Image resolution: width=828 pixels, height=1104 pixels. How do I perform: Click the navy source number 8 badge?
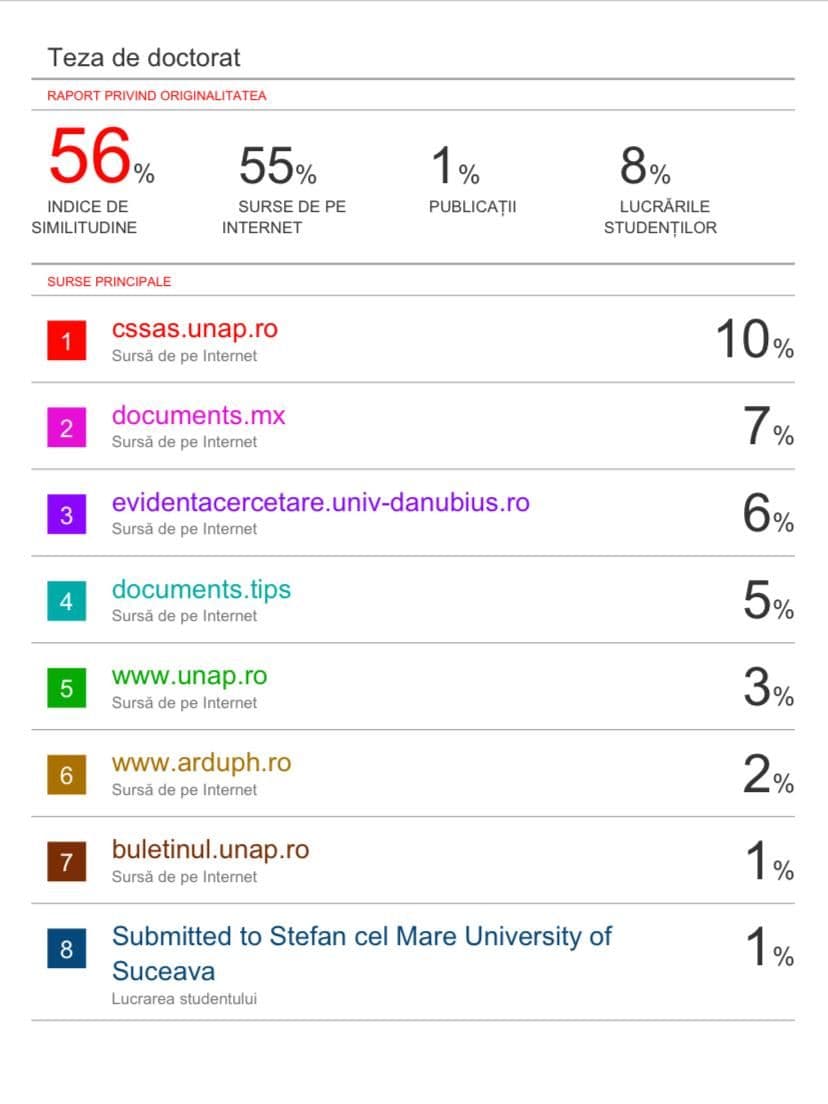tap(66, 949)
